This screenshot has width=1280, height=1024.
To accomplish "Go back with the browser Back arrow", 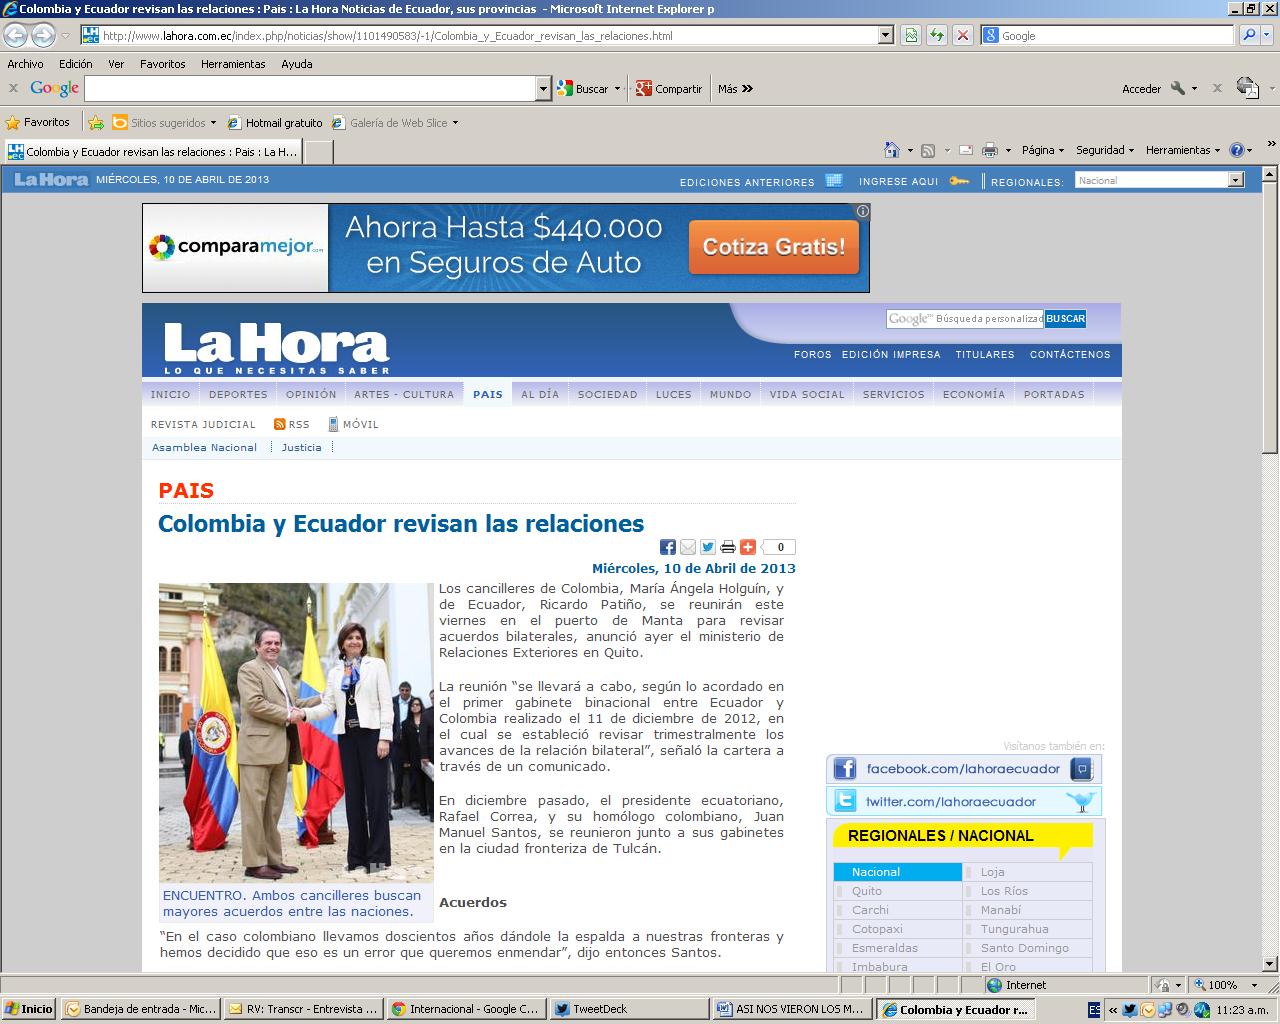I will click(x=15, y=35).
